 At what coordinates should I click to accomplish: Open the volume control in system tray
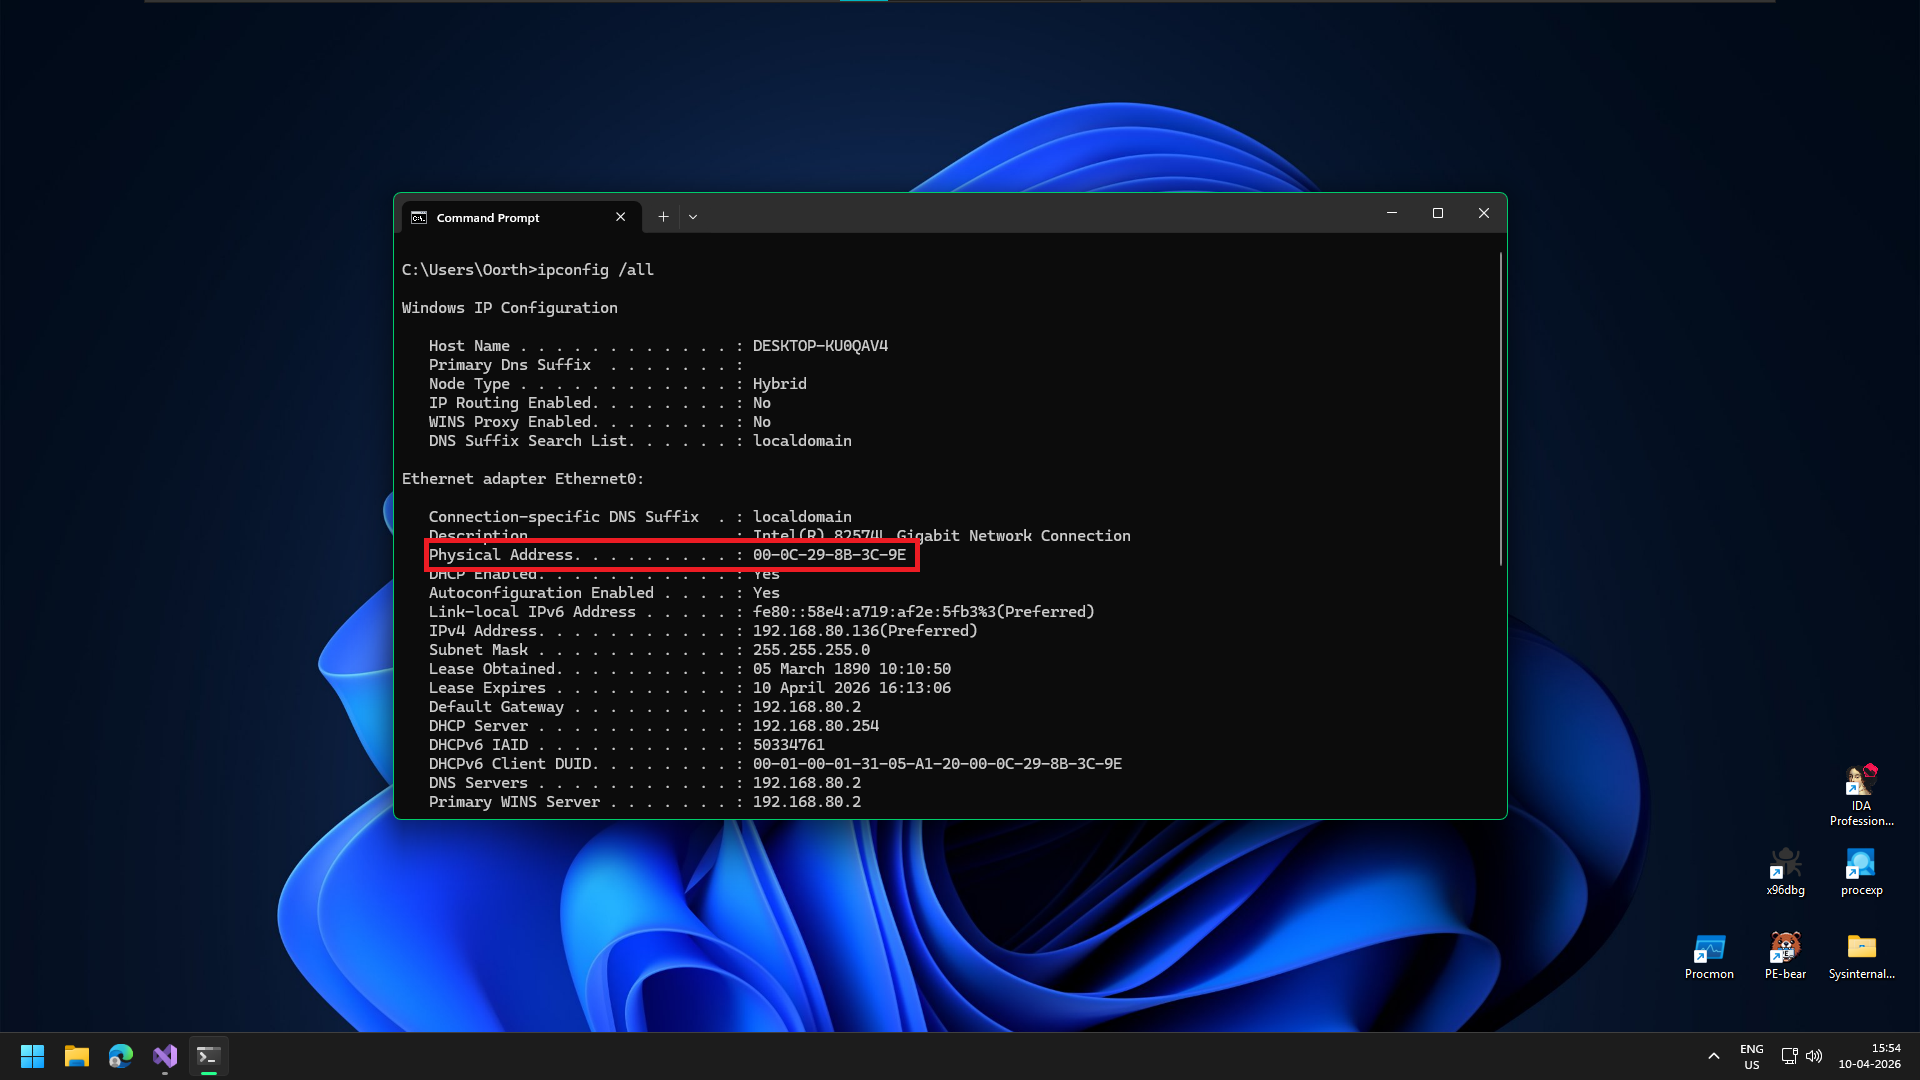pos(1814,1056)
